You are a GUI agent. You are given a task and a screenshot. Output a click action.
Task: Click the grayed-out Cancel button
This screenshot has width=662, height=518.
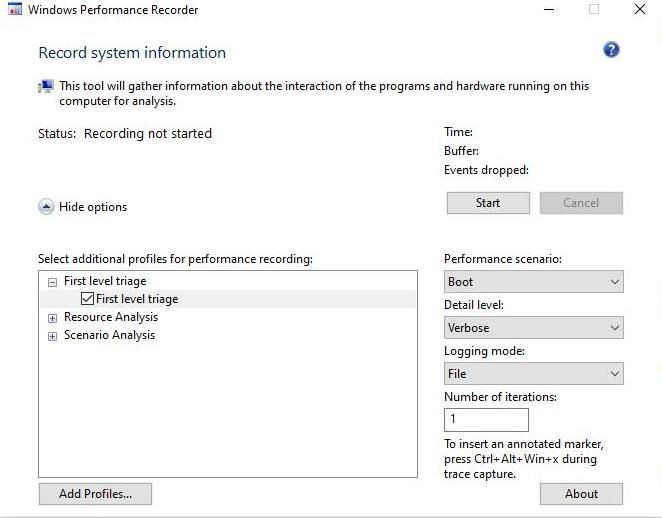click(x=581, y=203)
